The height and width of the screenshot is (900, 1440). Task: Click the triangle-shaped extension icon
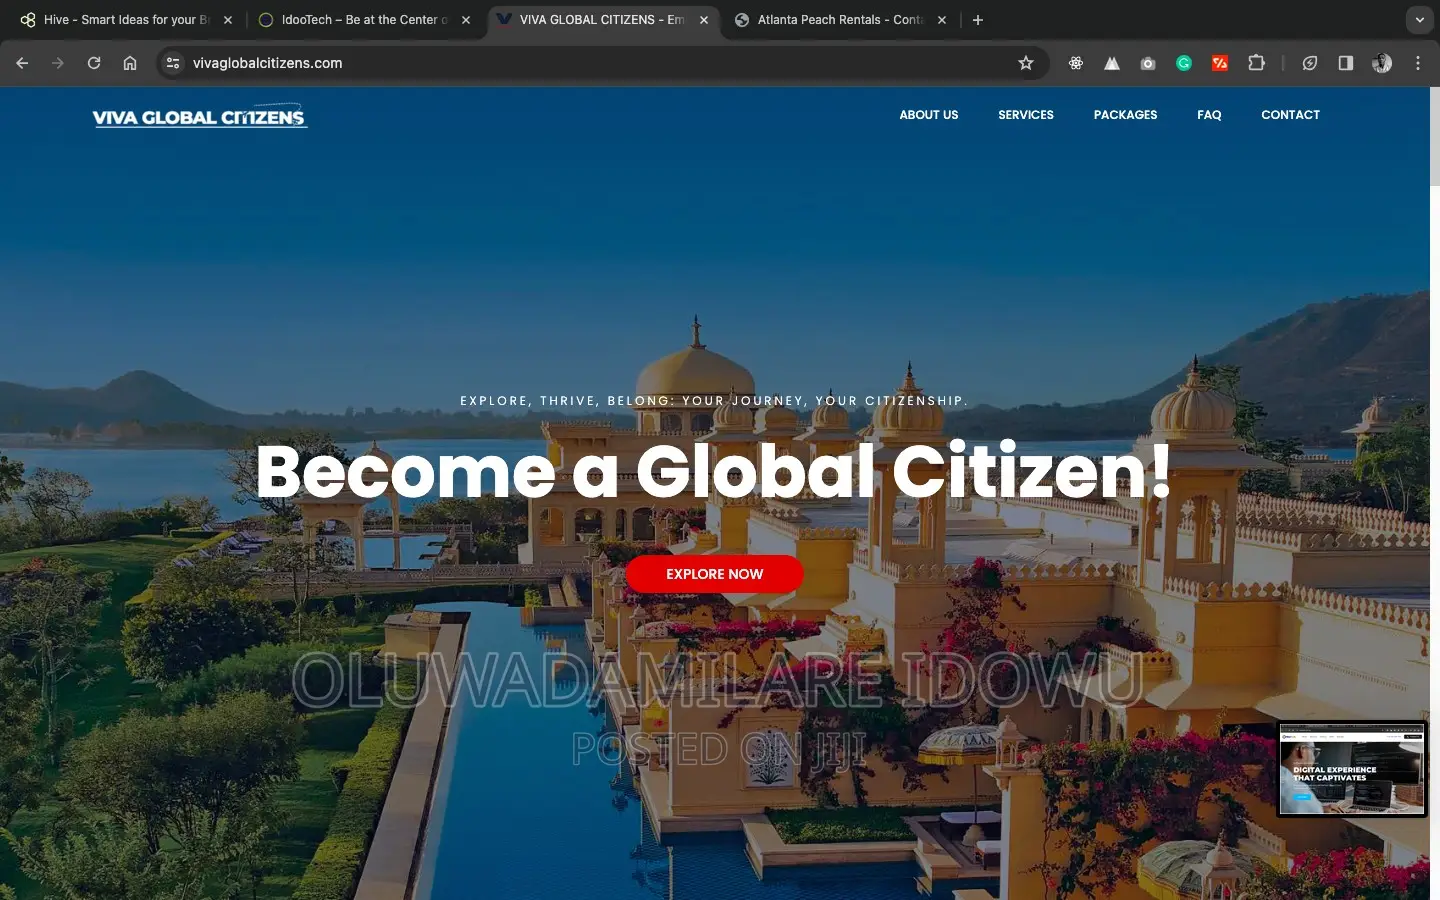tap(1112, 63)
